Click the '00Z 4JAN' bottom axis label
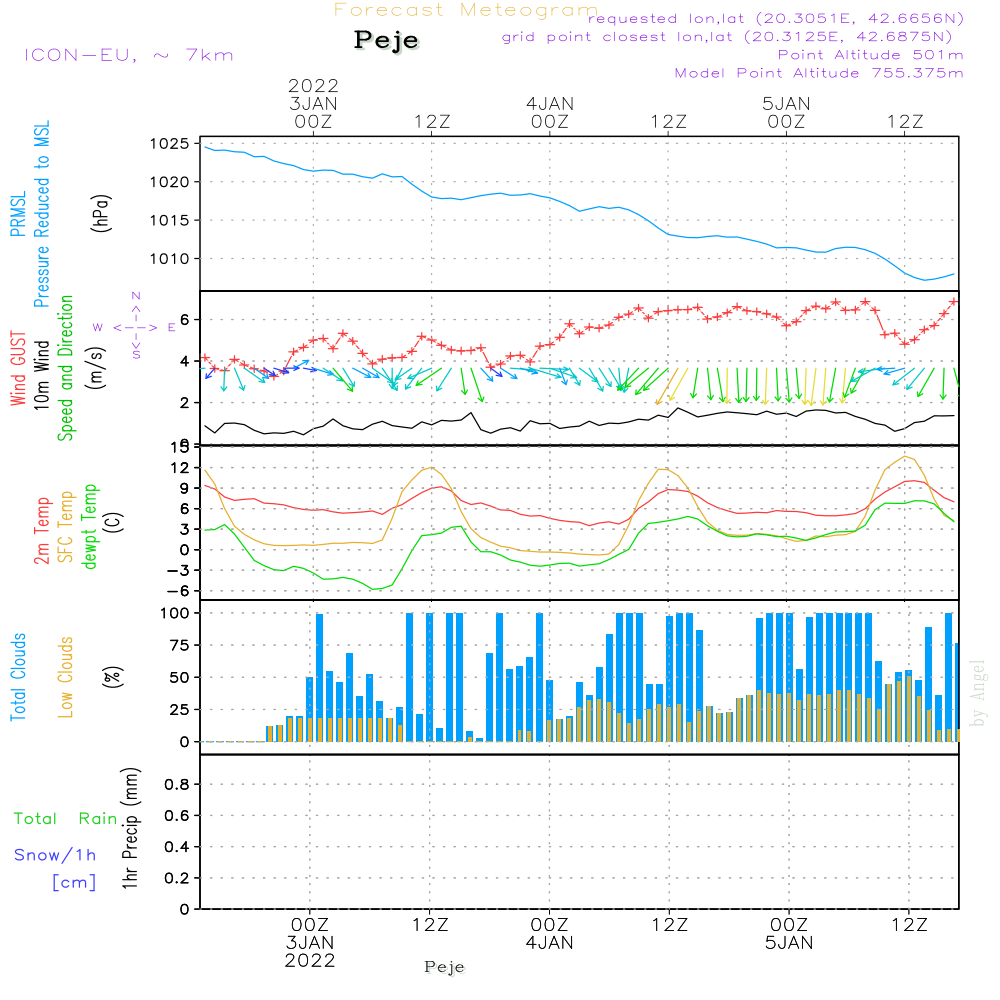 pyautogui.click(x=549, y=934)
